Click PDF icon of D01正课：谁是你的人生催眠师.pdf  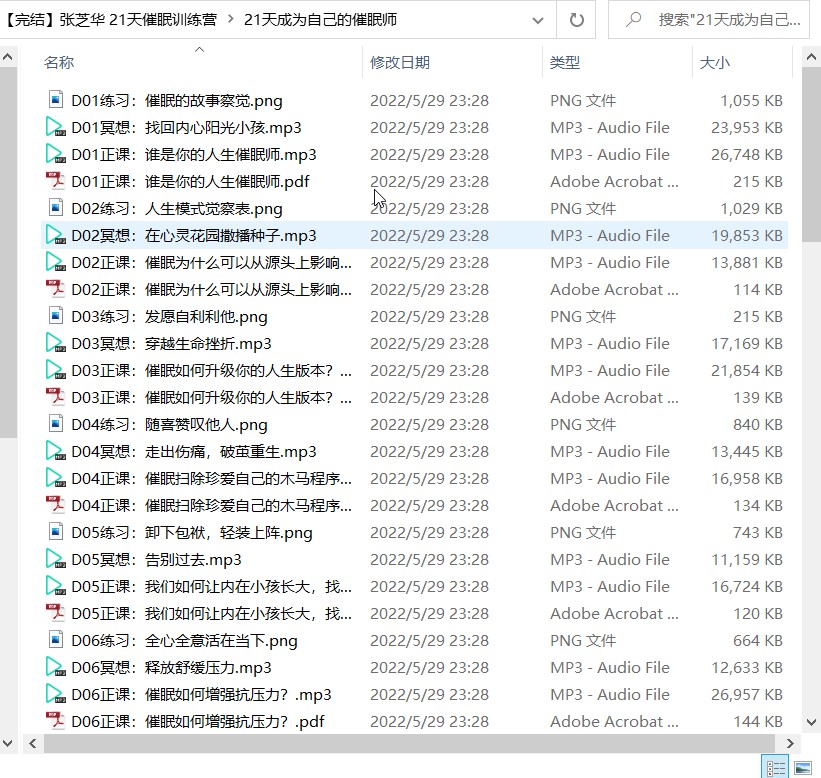tap(56, 181)
